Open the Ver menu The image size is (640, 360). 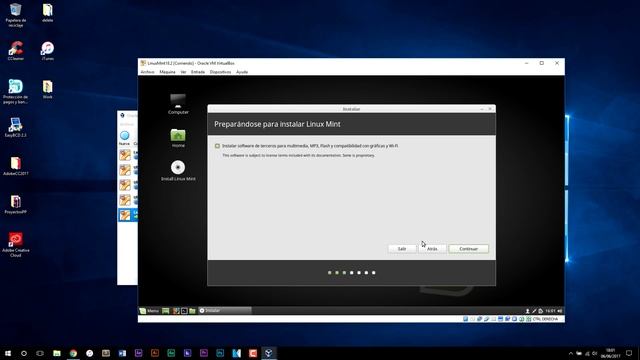pos(183,72)
